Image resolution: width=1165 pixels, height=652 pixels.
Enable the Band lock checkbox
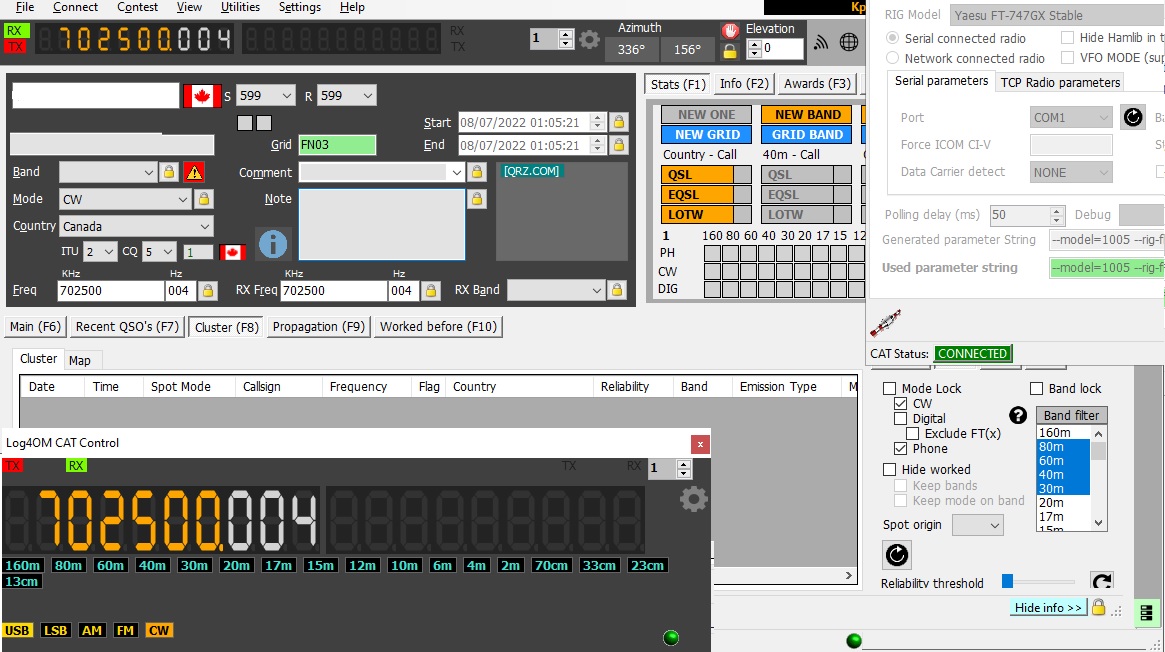pyautogui.click(x=1036, y=388)
